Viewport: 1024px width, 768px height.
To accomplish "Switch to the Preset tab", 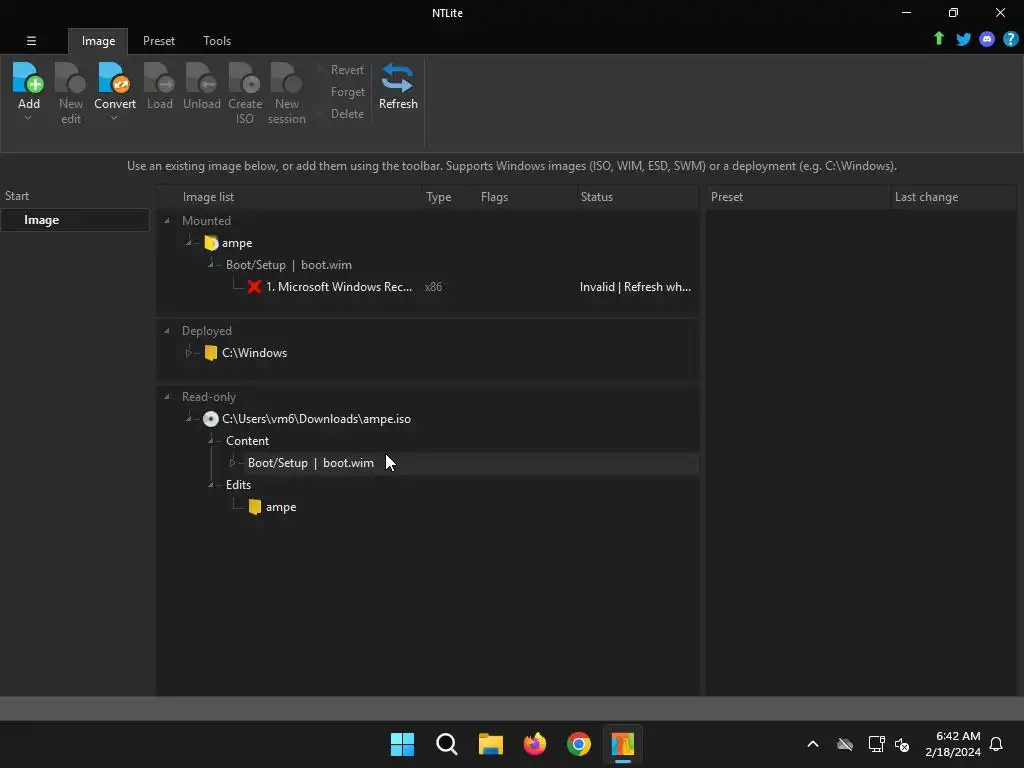I will pos(159,40).
